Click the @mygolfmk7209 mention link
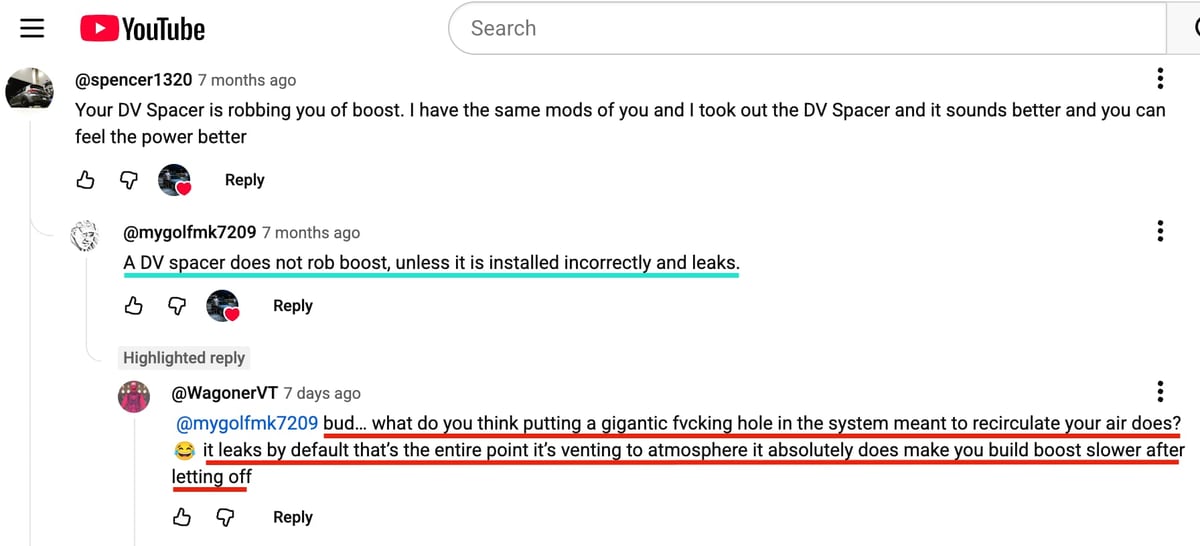Viewport: 1200px width, 546px height. tap(247, 423)
